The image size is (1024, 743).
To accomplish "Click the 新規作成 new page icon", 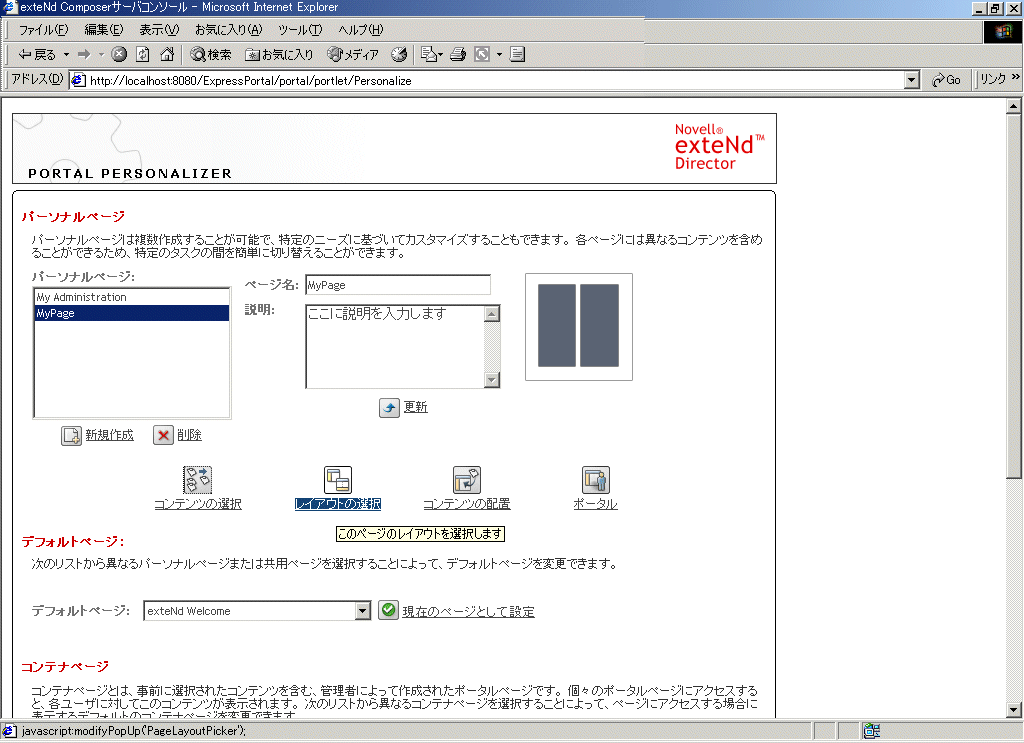I will 71,435.
